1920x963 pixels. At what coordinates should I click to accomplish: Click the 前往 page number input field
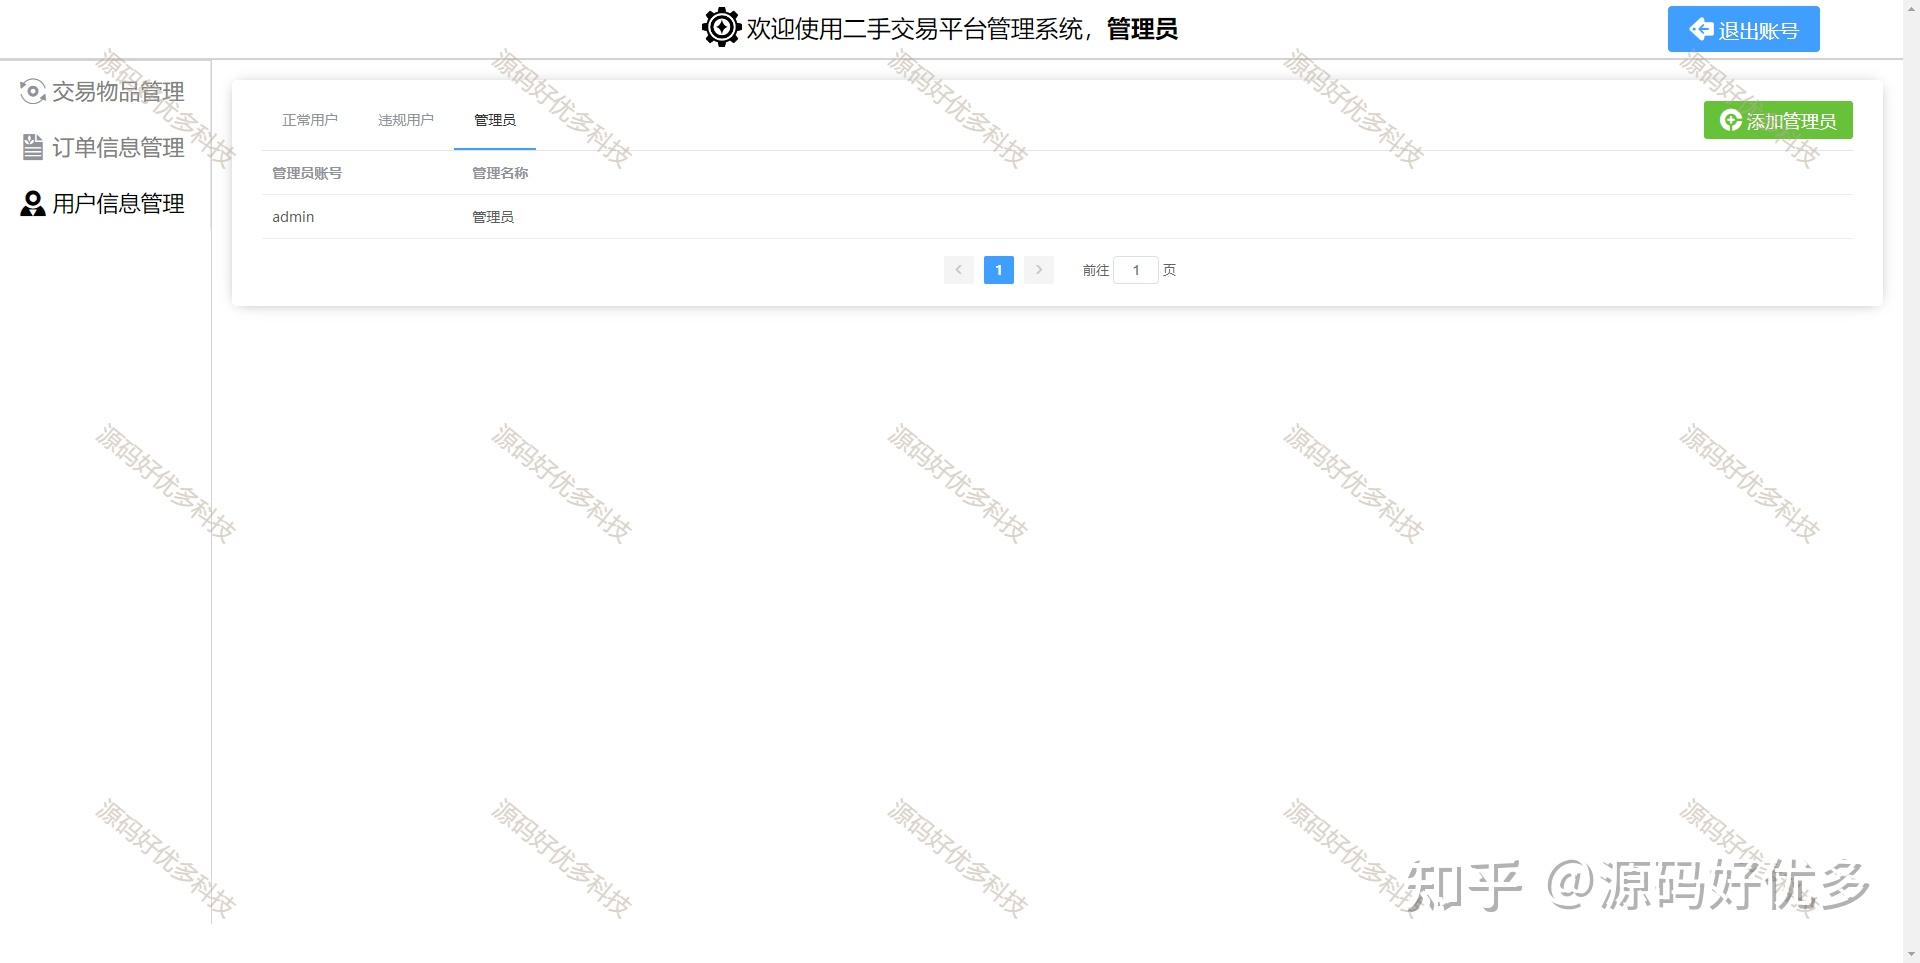pos(1136,270)
